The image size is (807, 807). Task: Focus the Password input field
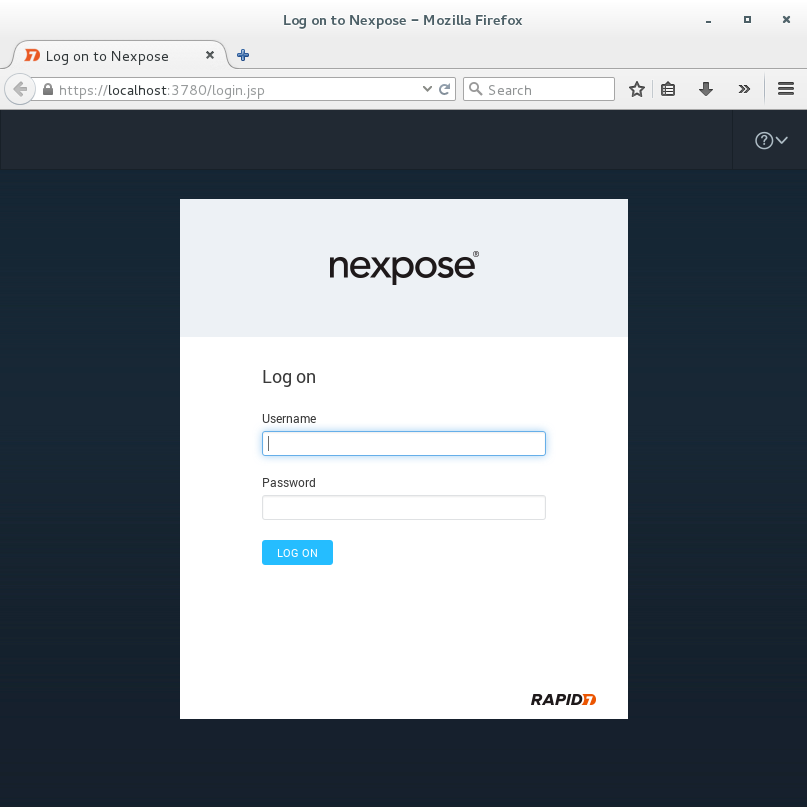[x=404, y=507]
